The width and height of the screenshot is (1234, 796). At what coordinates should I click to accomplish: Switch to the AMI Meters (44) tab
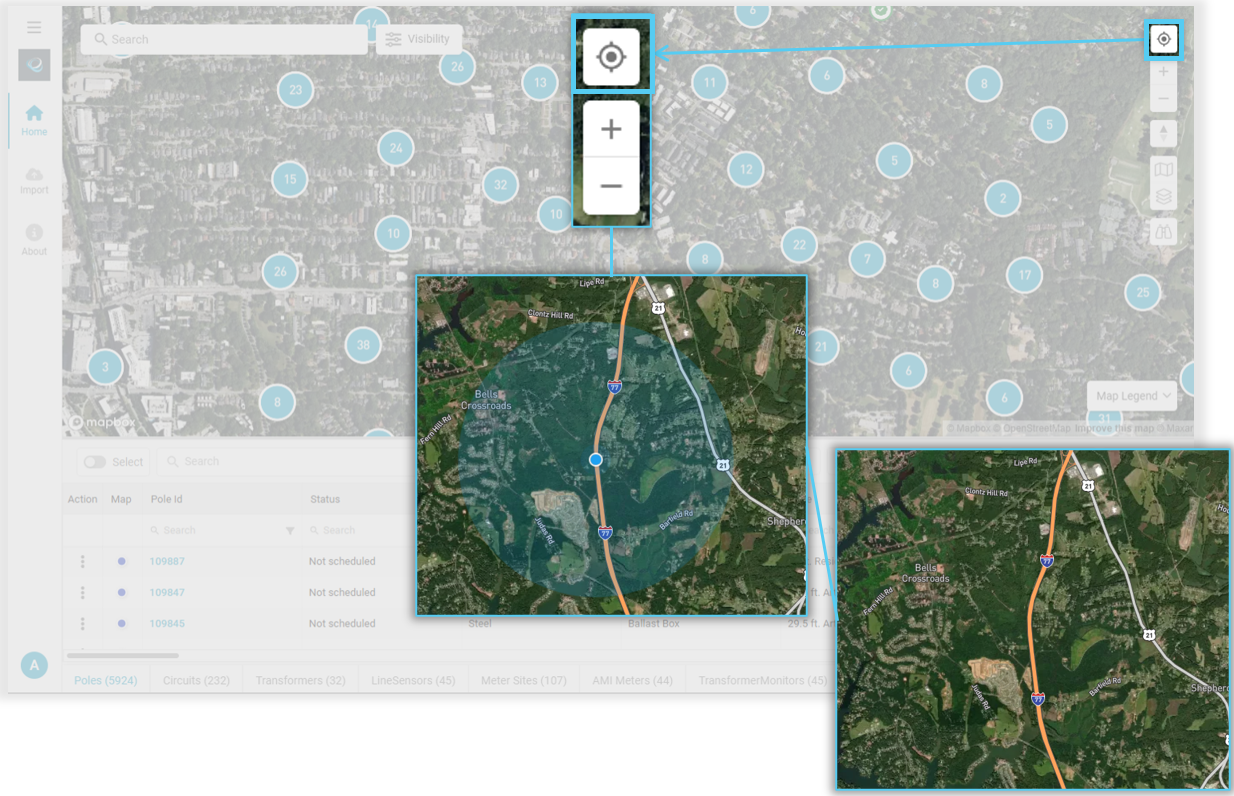point(632,680)
